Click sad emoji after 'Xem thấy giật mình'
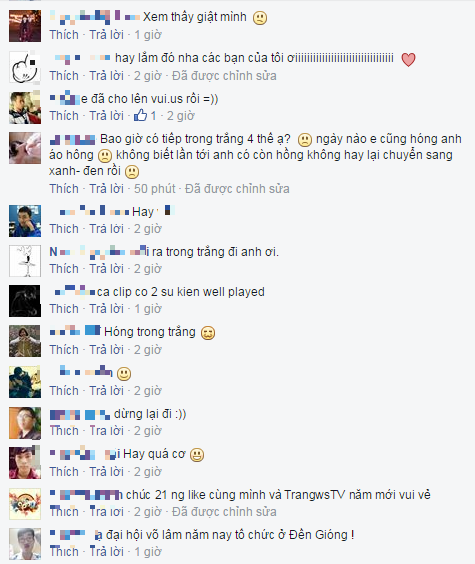475x564 pixels. point(260,18)
